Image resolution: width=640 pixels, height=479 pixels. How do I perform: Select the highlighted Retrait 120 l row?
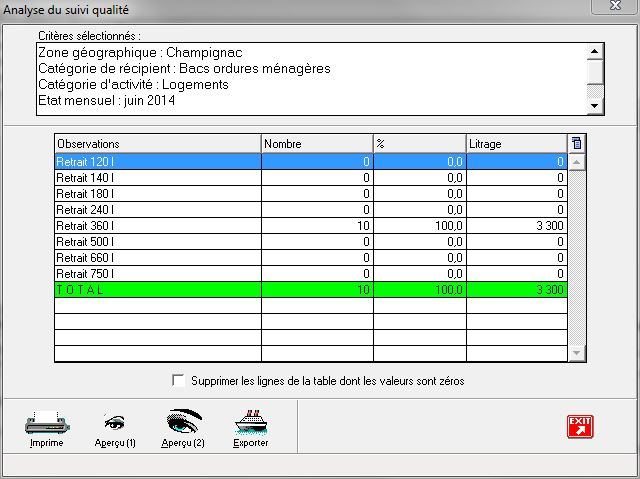point(157,162)
